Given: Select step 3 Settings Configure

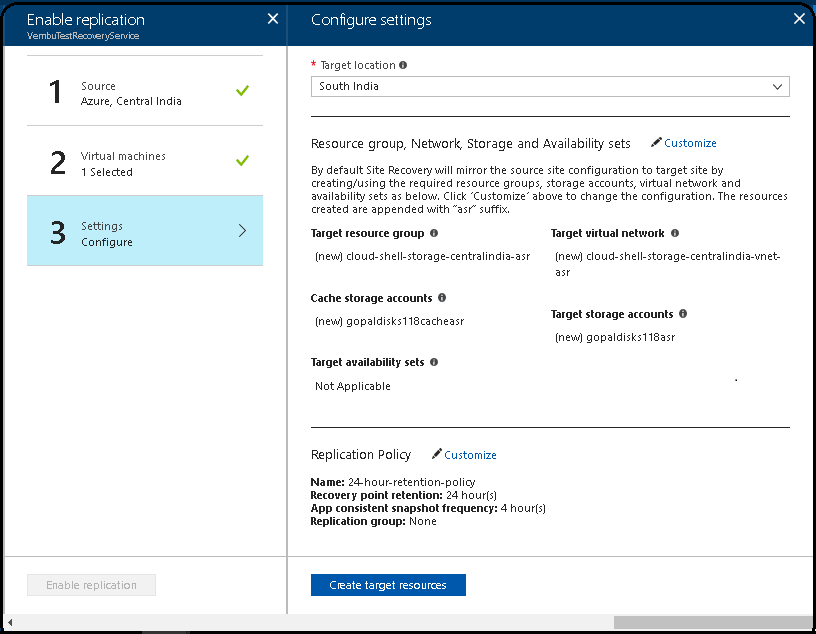Looking at the screenshot, I should (x=145, y=231).
